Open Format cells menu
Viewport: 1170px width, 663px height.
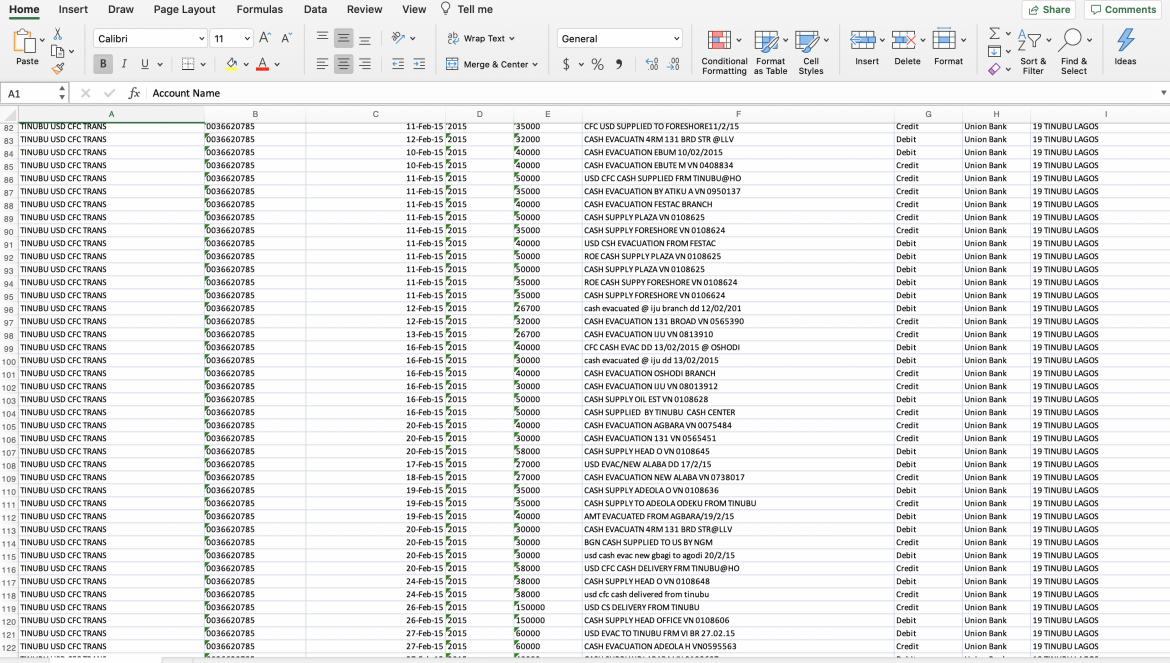pyautogui.click(x=948, y=48)
